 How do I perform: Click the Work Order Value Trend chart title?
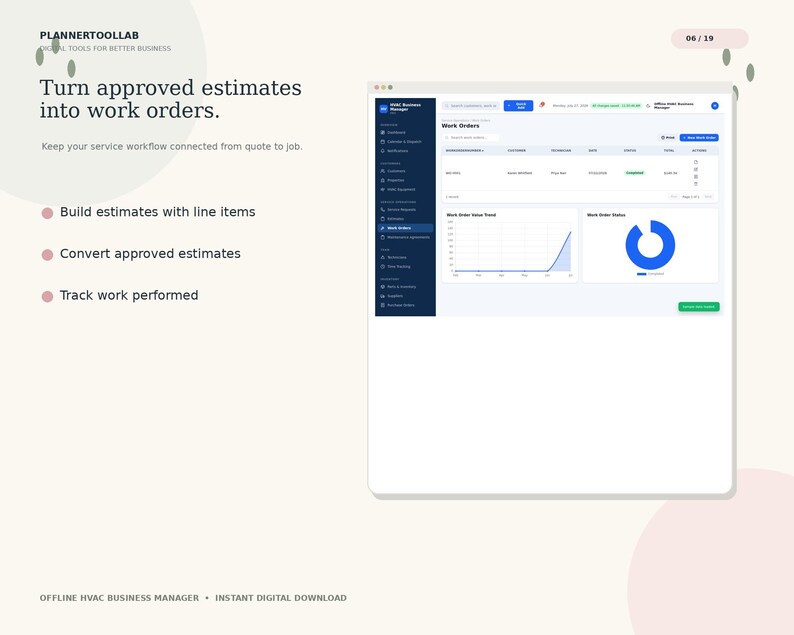point(471,215)
